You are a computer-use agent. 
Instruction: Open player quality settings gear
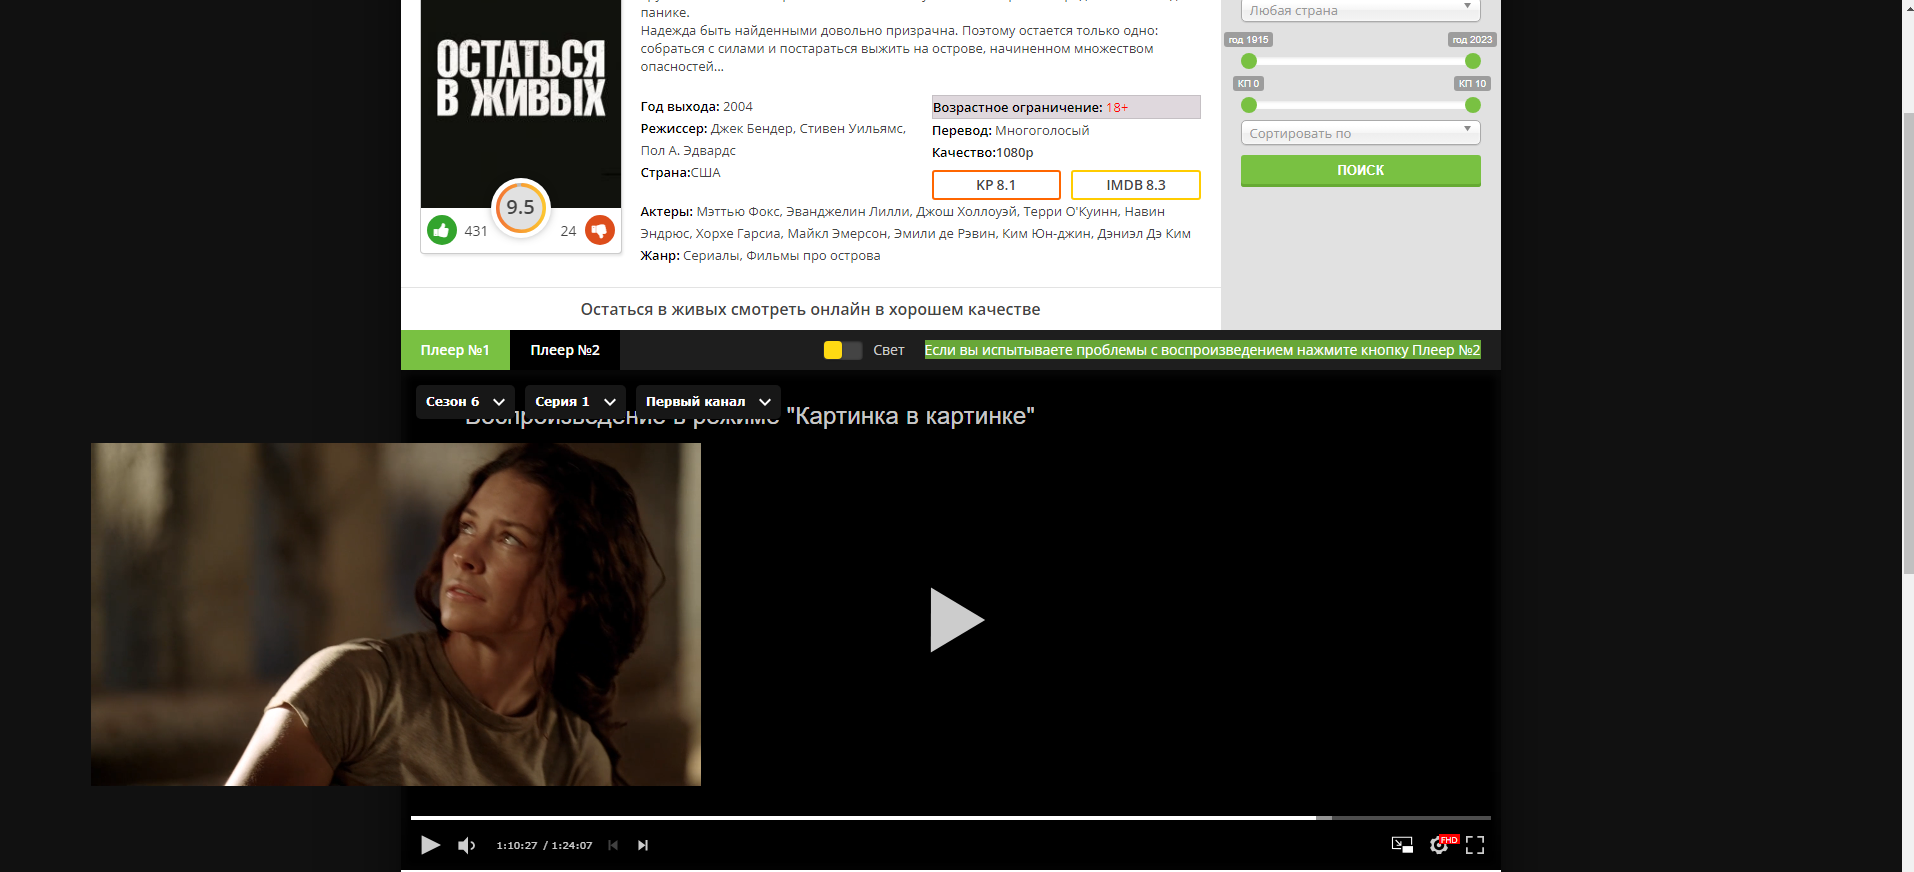coord(1439,845)
